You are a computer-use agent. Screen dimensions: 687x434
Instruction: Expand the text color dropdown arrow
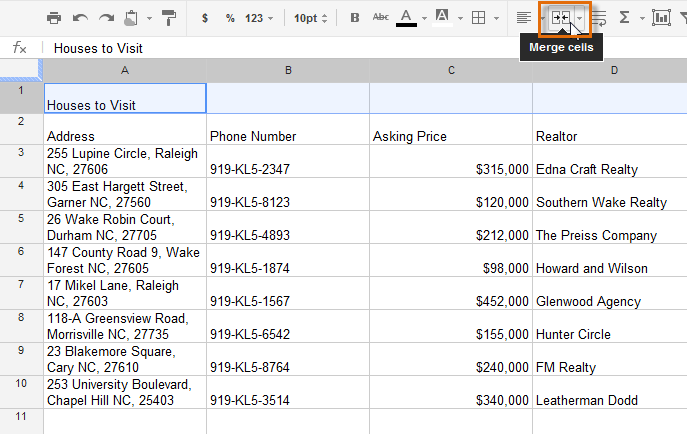[x=424, y=18]
